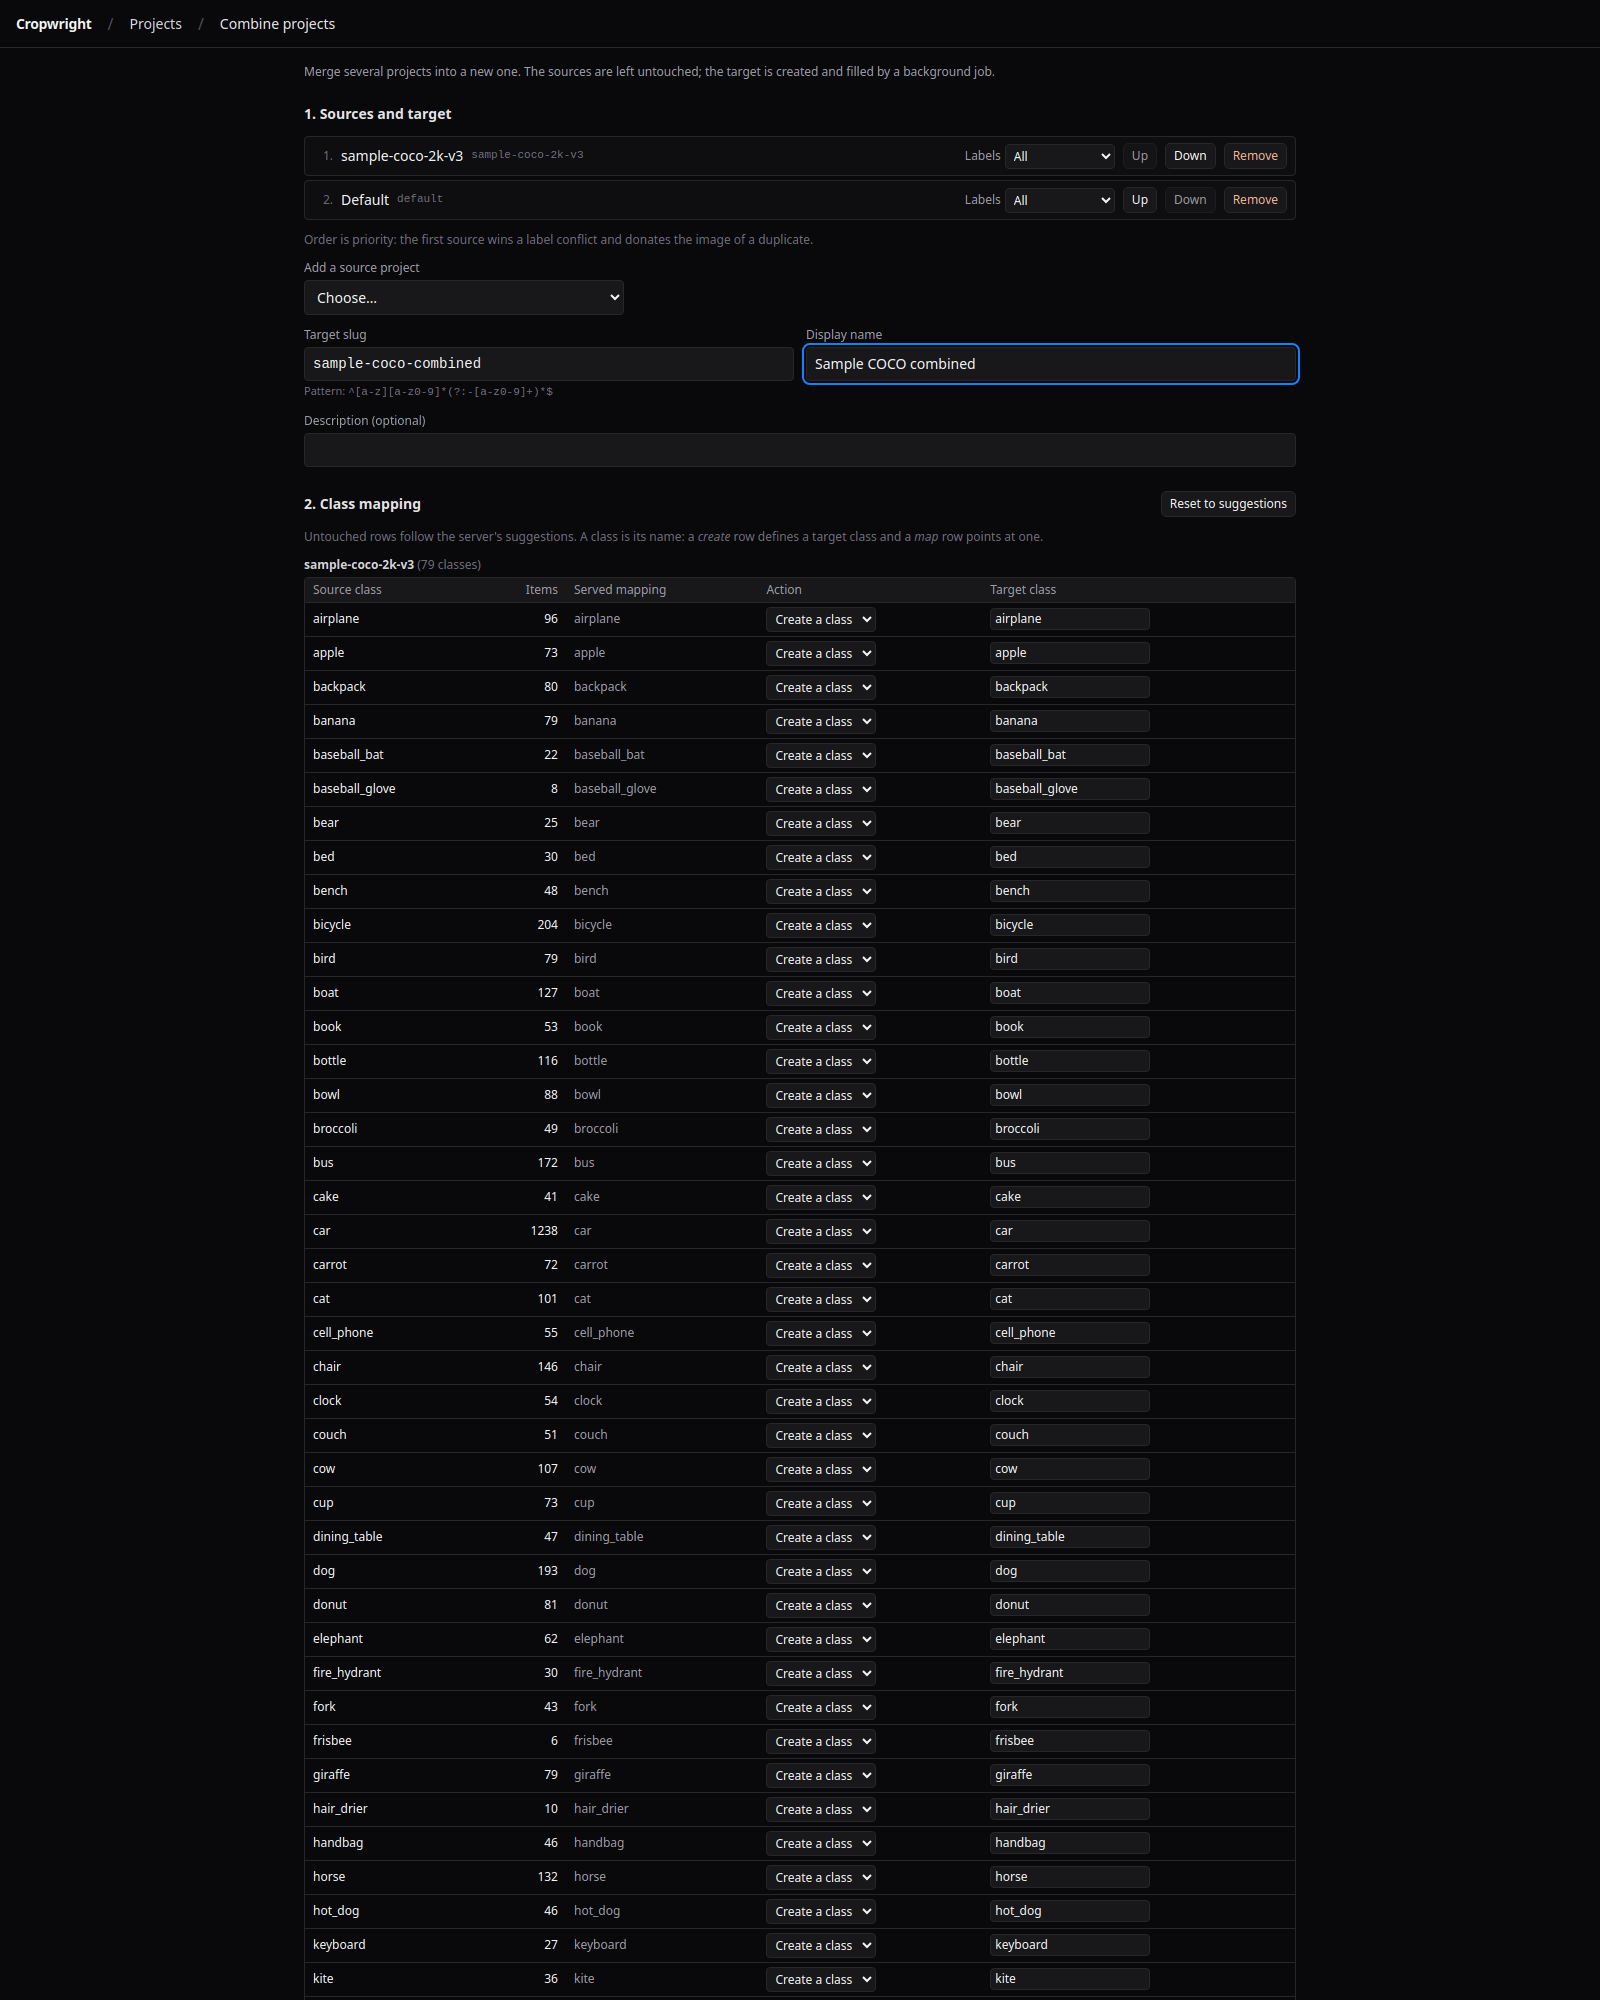Select the sample-coco-2k-v3 79 classes heading

coord(392,565)
